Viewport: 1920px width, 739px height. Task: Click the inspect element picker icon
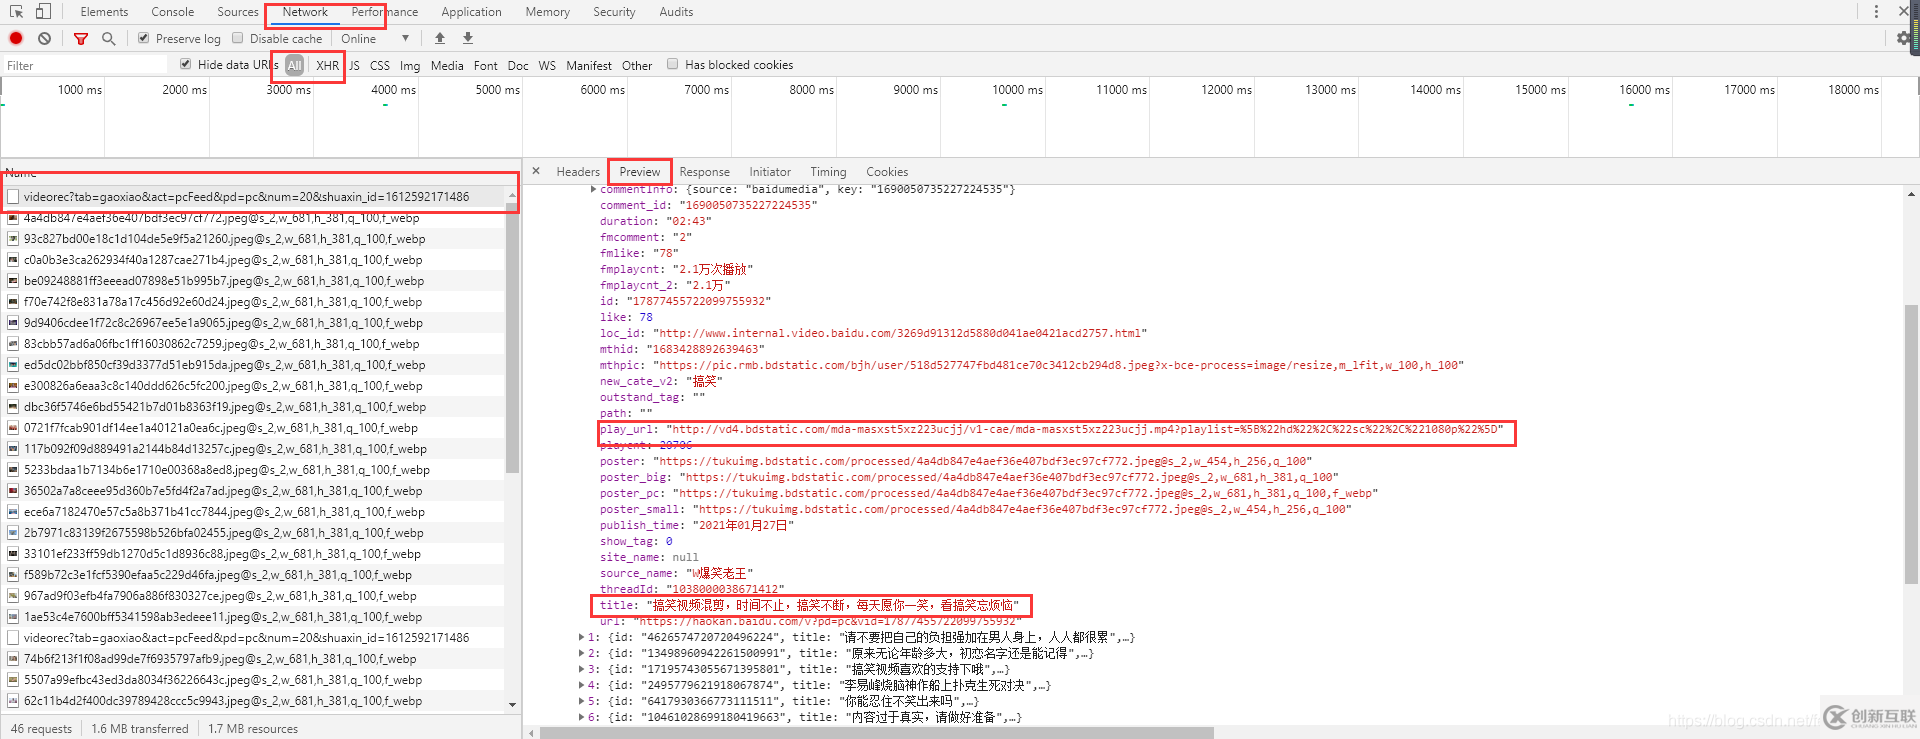pos(16,12)
